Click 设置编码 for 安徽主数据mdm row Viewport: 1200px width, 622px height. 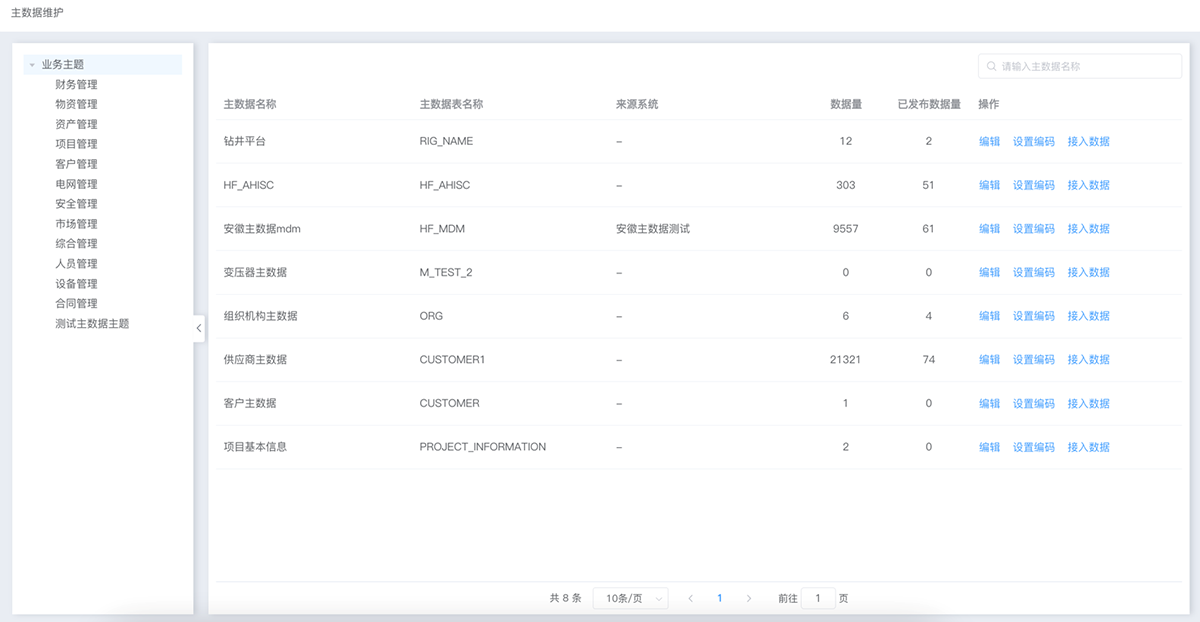(1034, 228)
